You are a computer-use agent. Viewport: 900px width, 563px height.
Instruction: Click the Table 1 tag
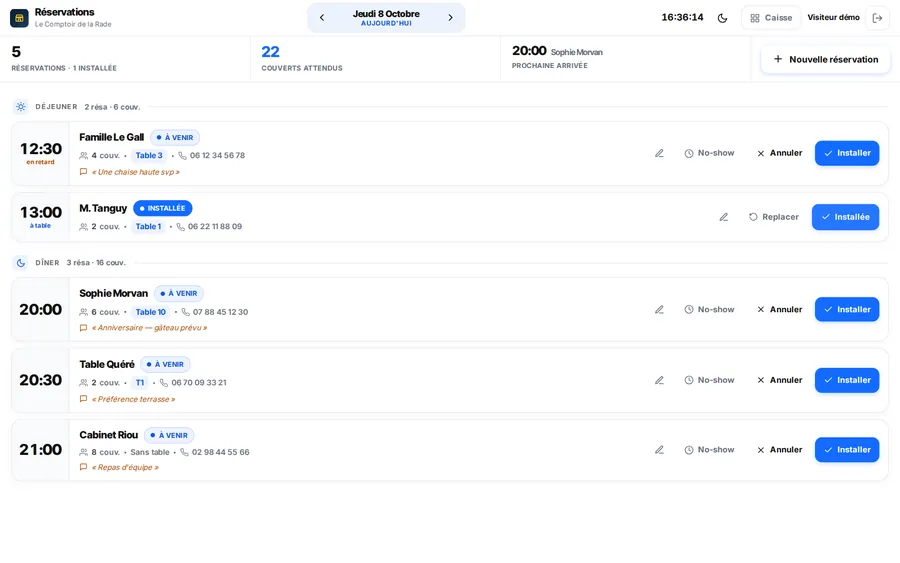click(148, 227)
